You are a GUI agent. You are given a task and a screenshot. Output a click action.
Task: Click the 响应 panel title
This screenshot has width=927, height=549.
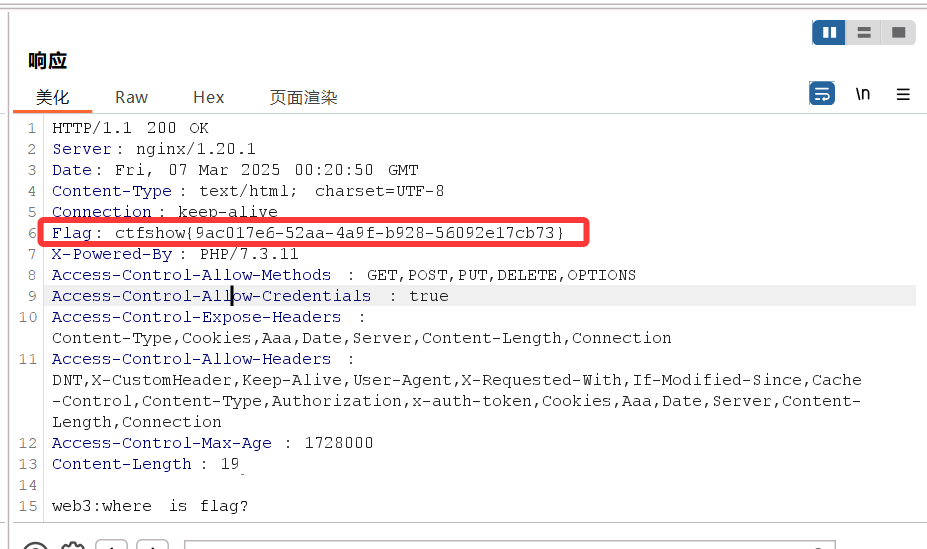[x=48, y=61]
